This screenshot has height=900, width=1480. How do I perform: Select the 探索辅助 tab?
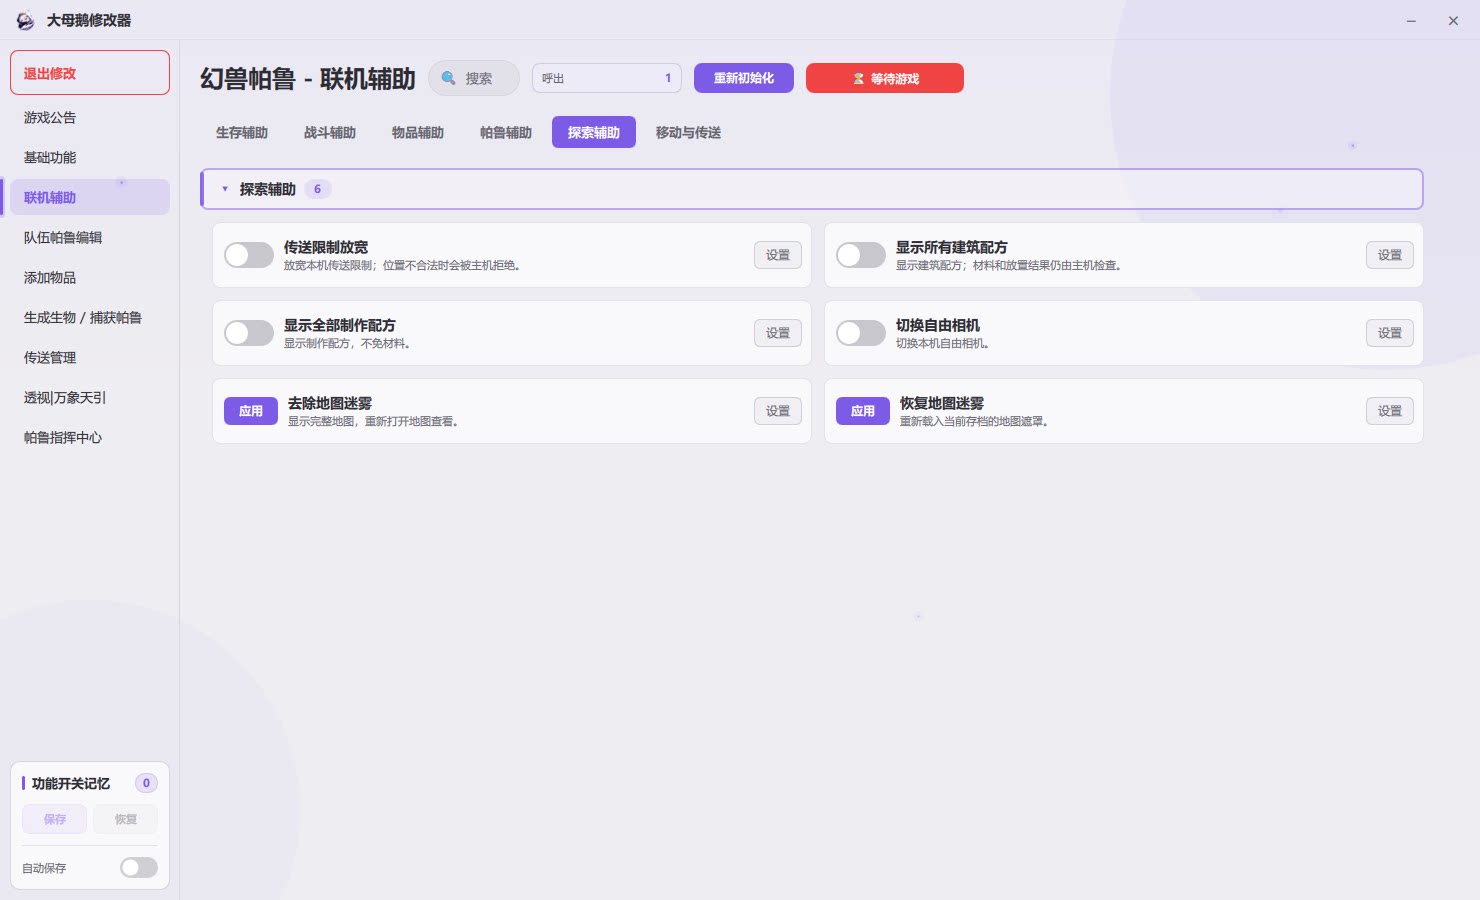click(x=594, y=133)
